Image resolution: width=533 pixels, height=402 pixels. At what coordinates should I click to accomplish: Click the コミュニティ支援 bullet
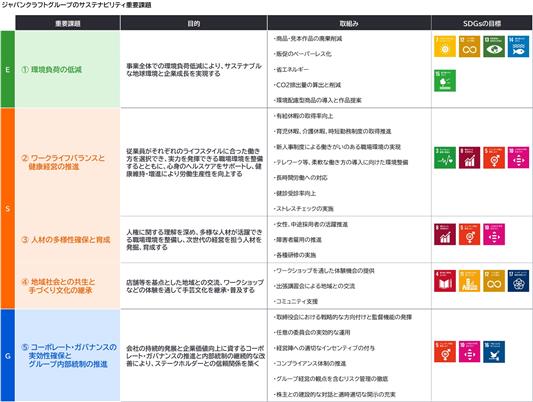tap(296, 301)
